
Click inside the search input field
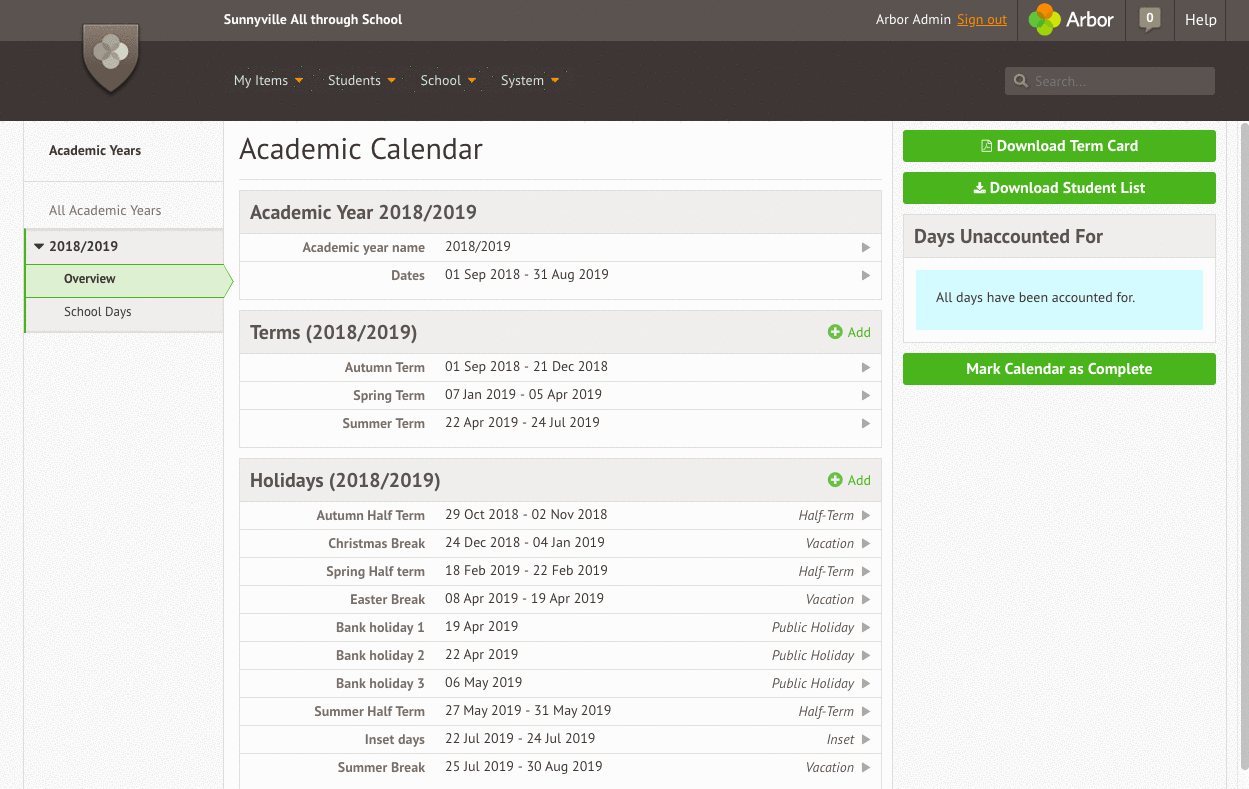click(1110, 81)
